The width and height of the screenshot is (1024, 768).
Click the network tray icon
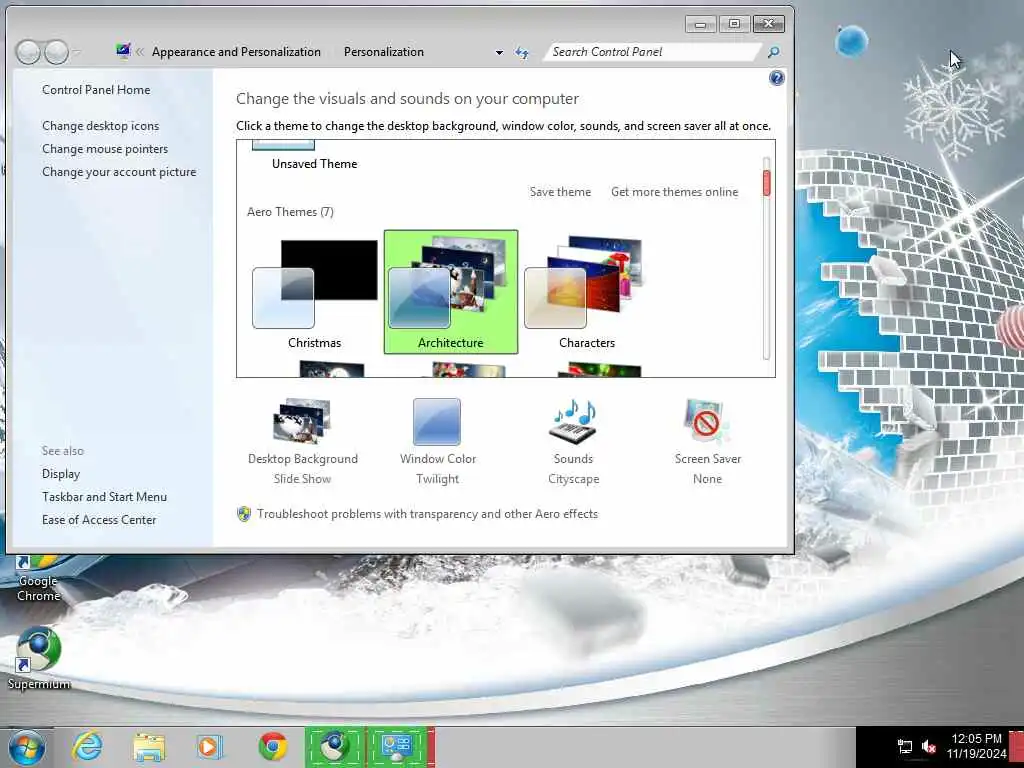pos(904,746)
